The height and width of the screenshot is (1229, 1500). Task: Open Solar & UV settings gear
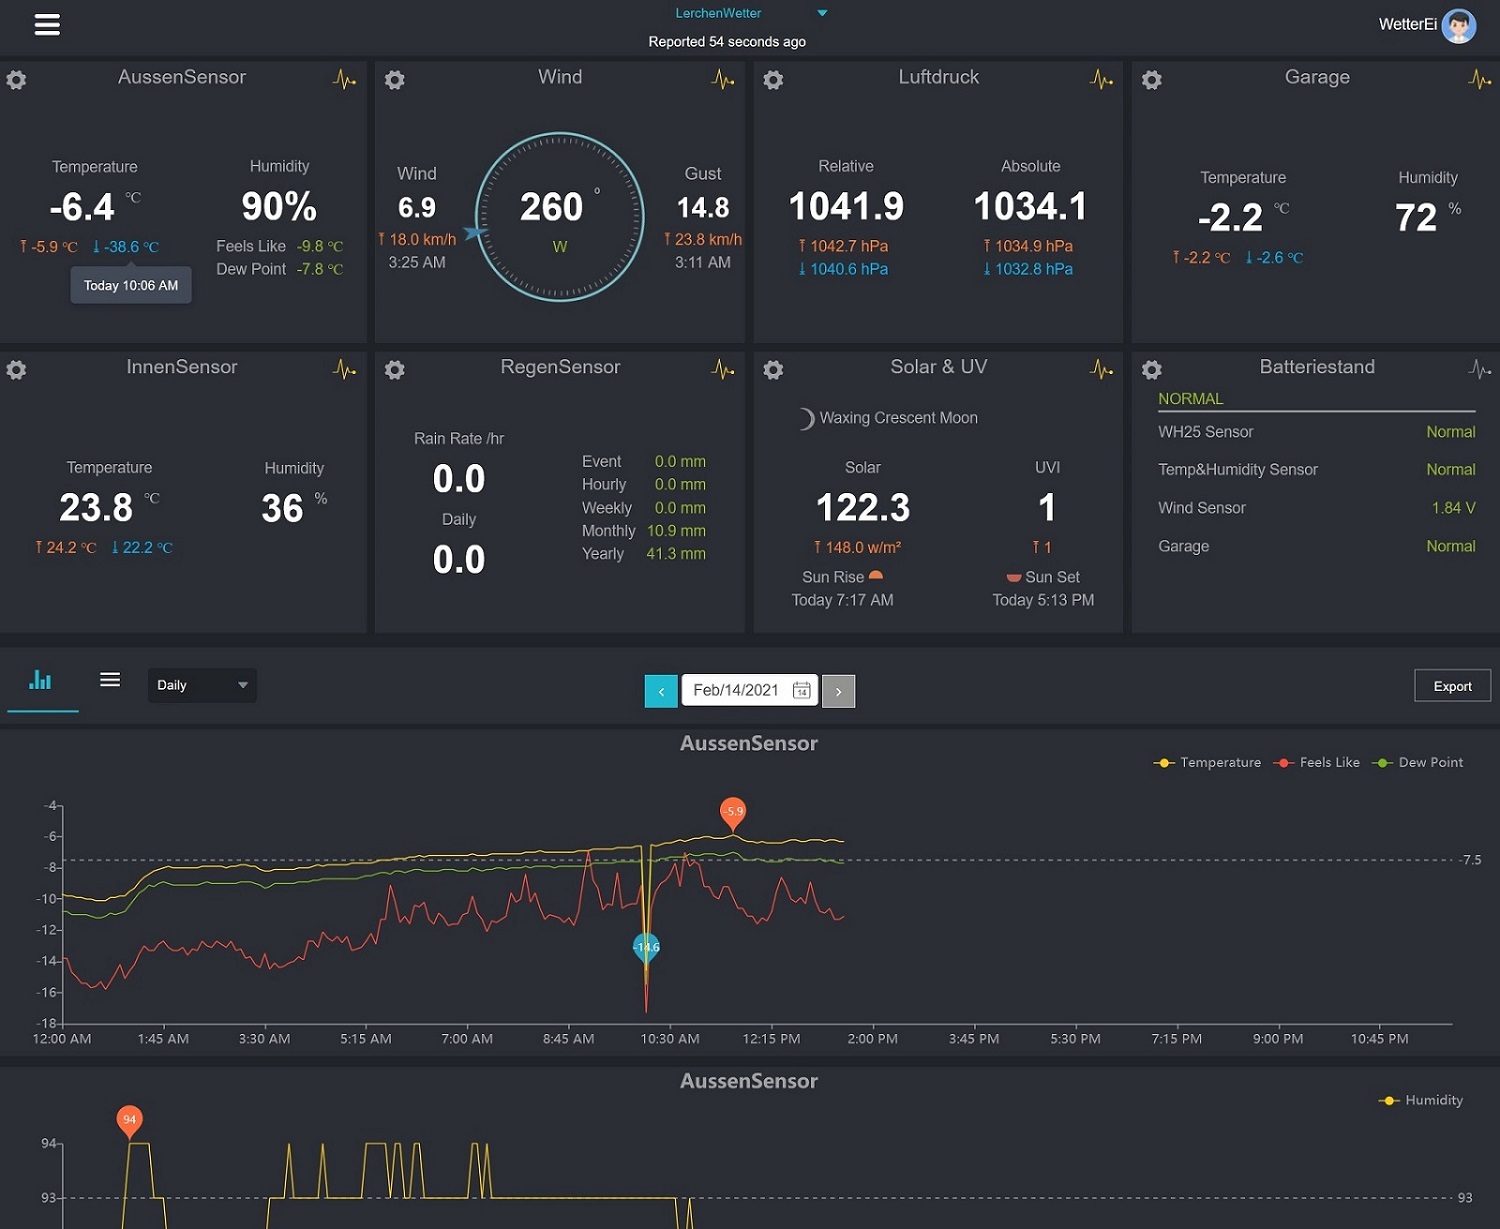click(773, 370)
